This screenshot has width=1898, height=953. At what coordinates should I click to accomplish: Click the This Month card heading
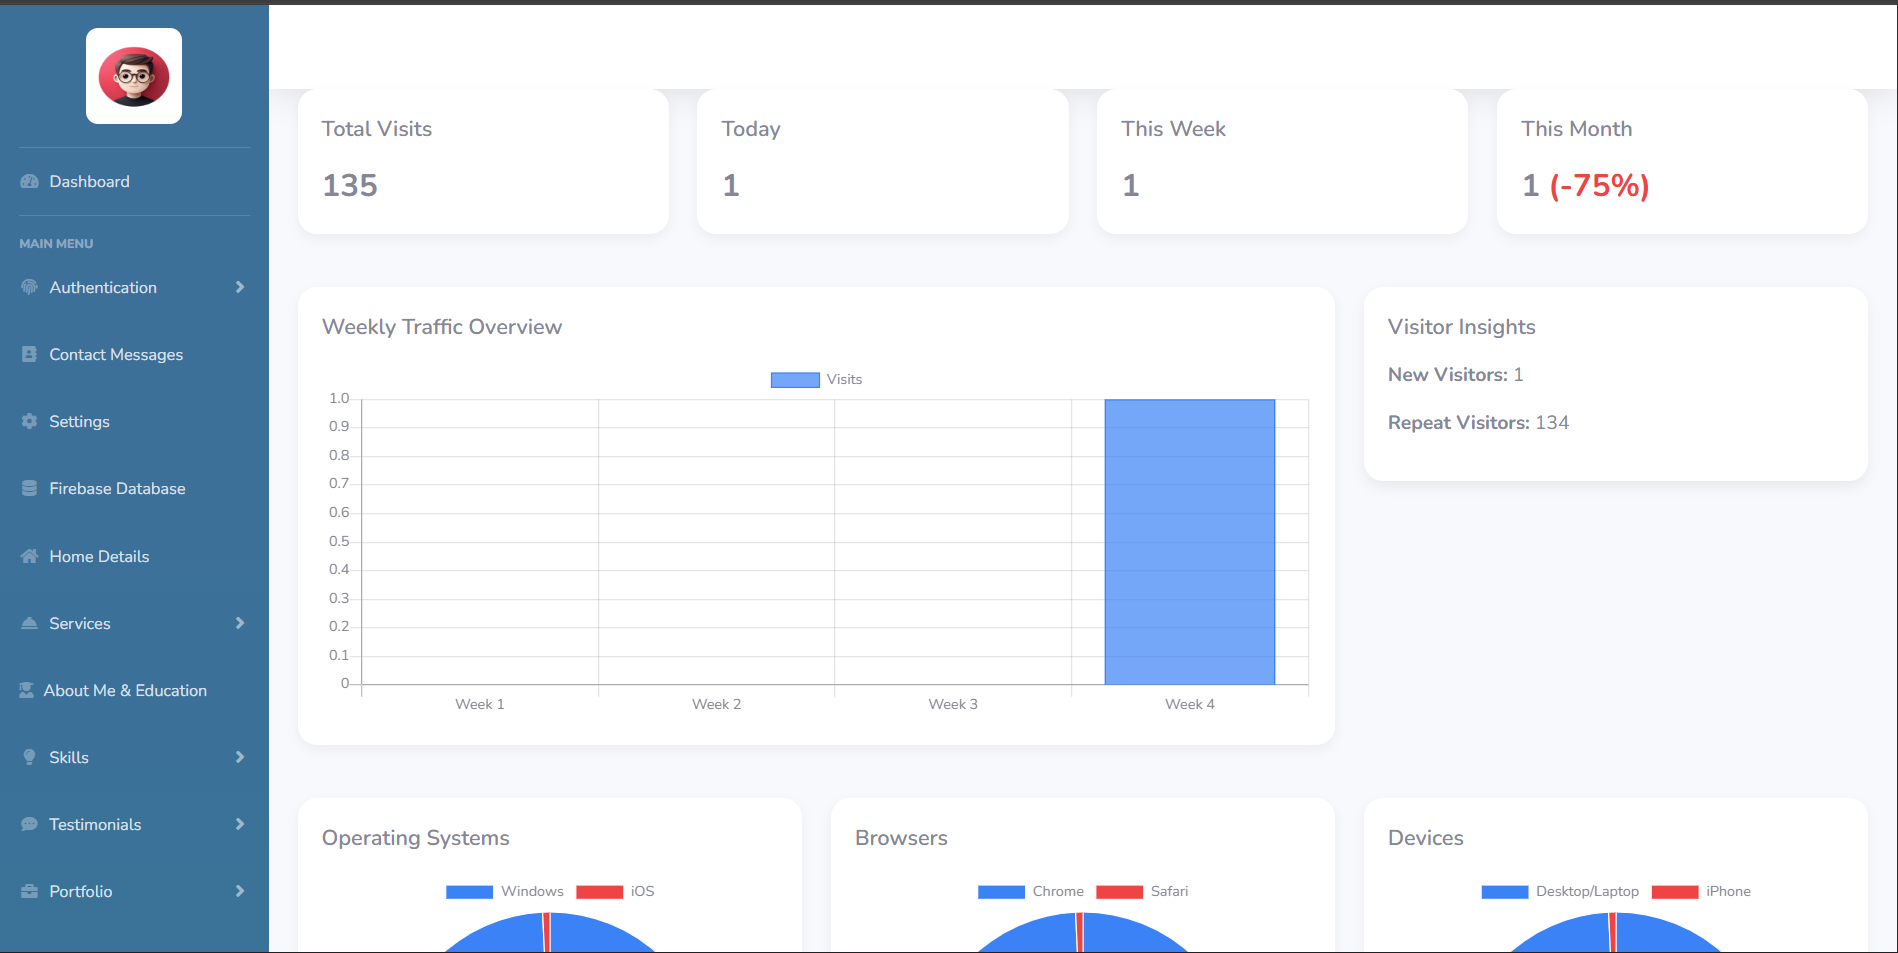(x=1577, y=129)
